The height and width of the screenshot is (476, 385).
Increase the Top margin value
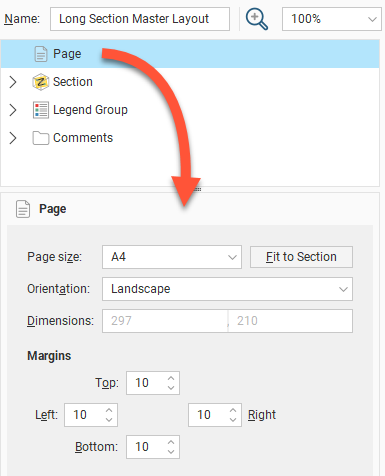click(x=171, y=379)
